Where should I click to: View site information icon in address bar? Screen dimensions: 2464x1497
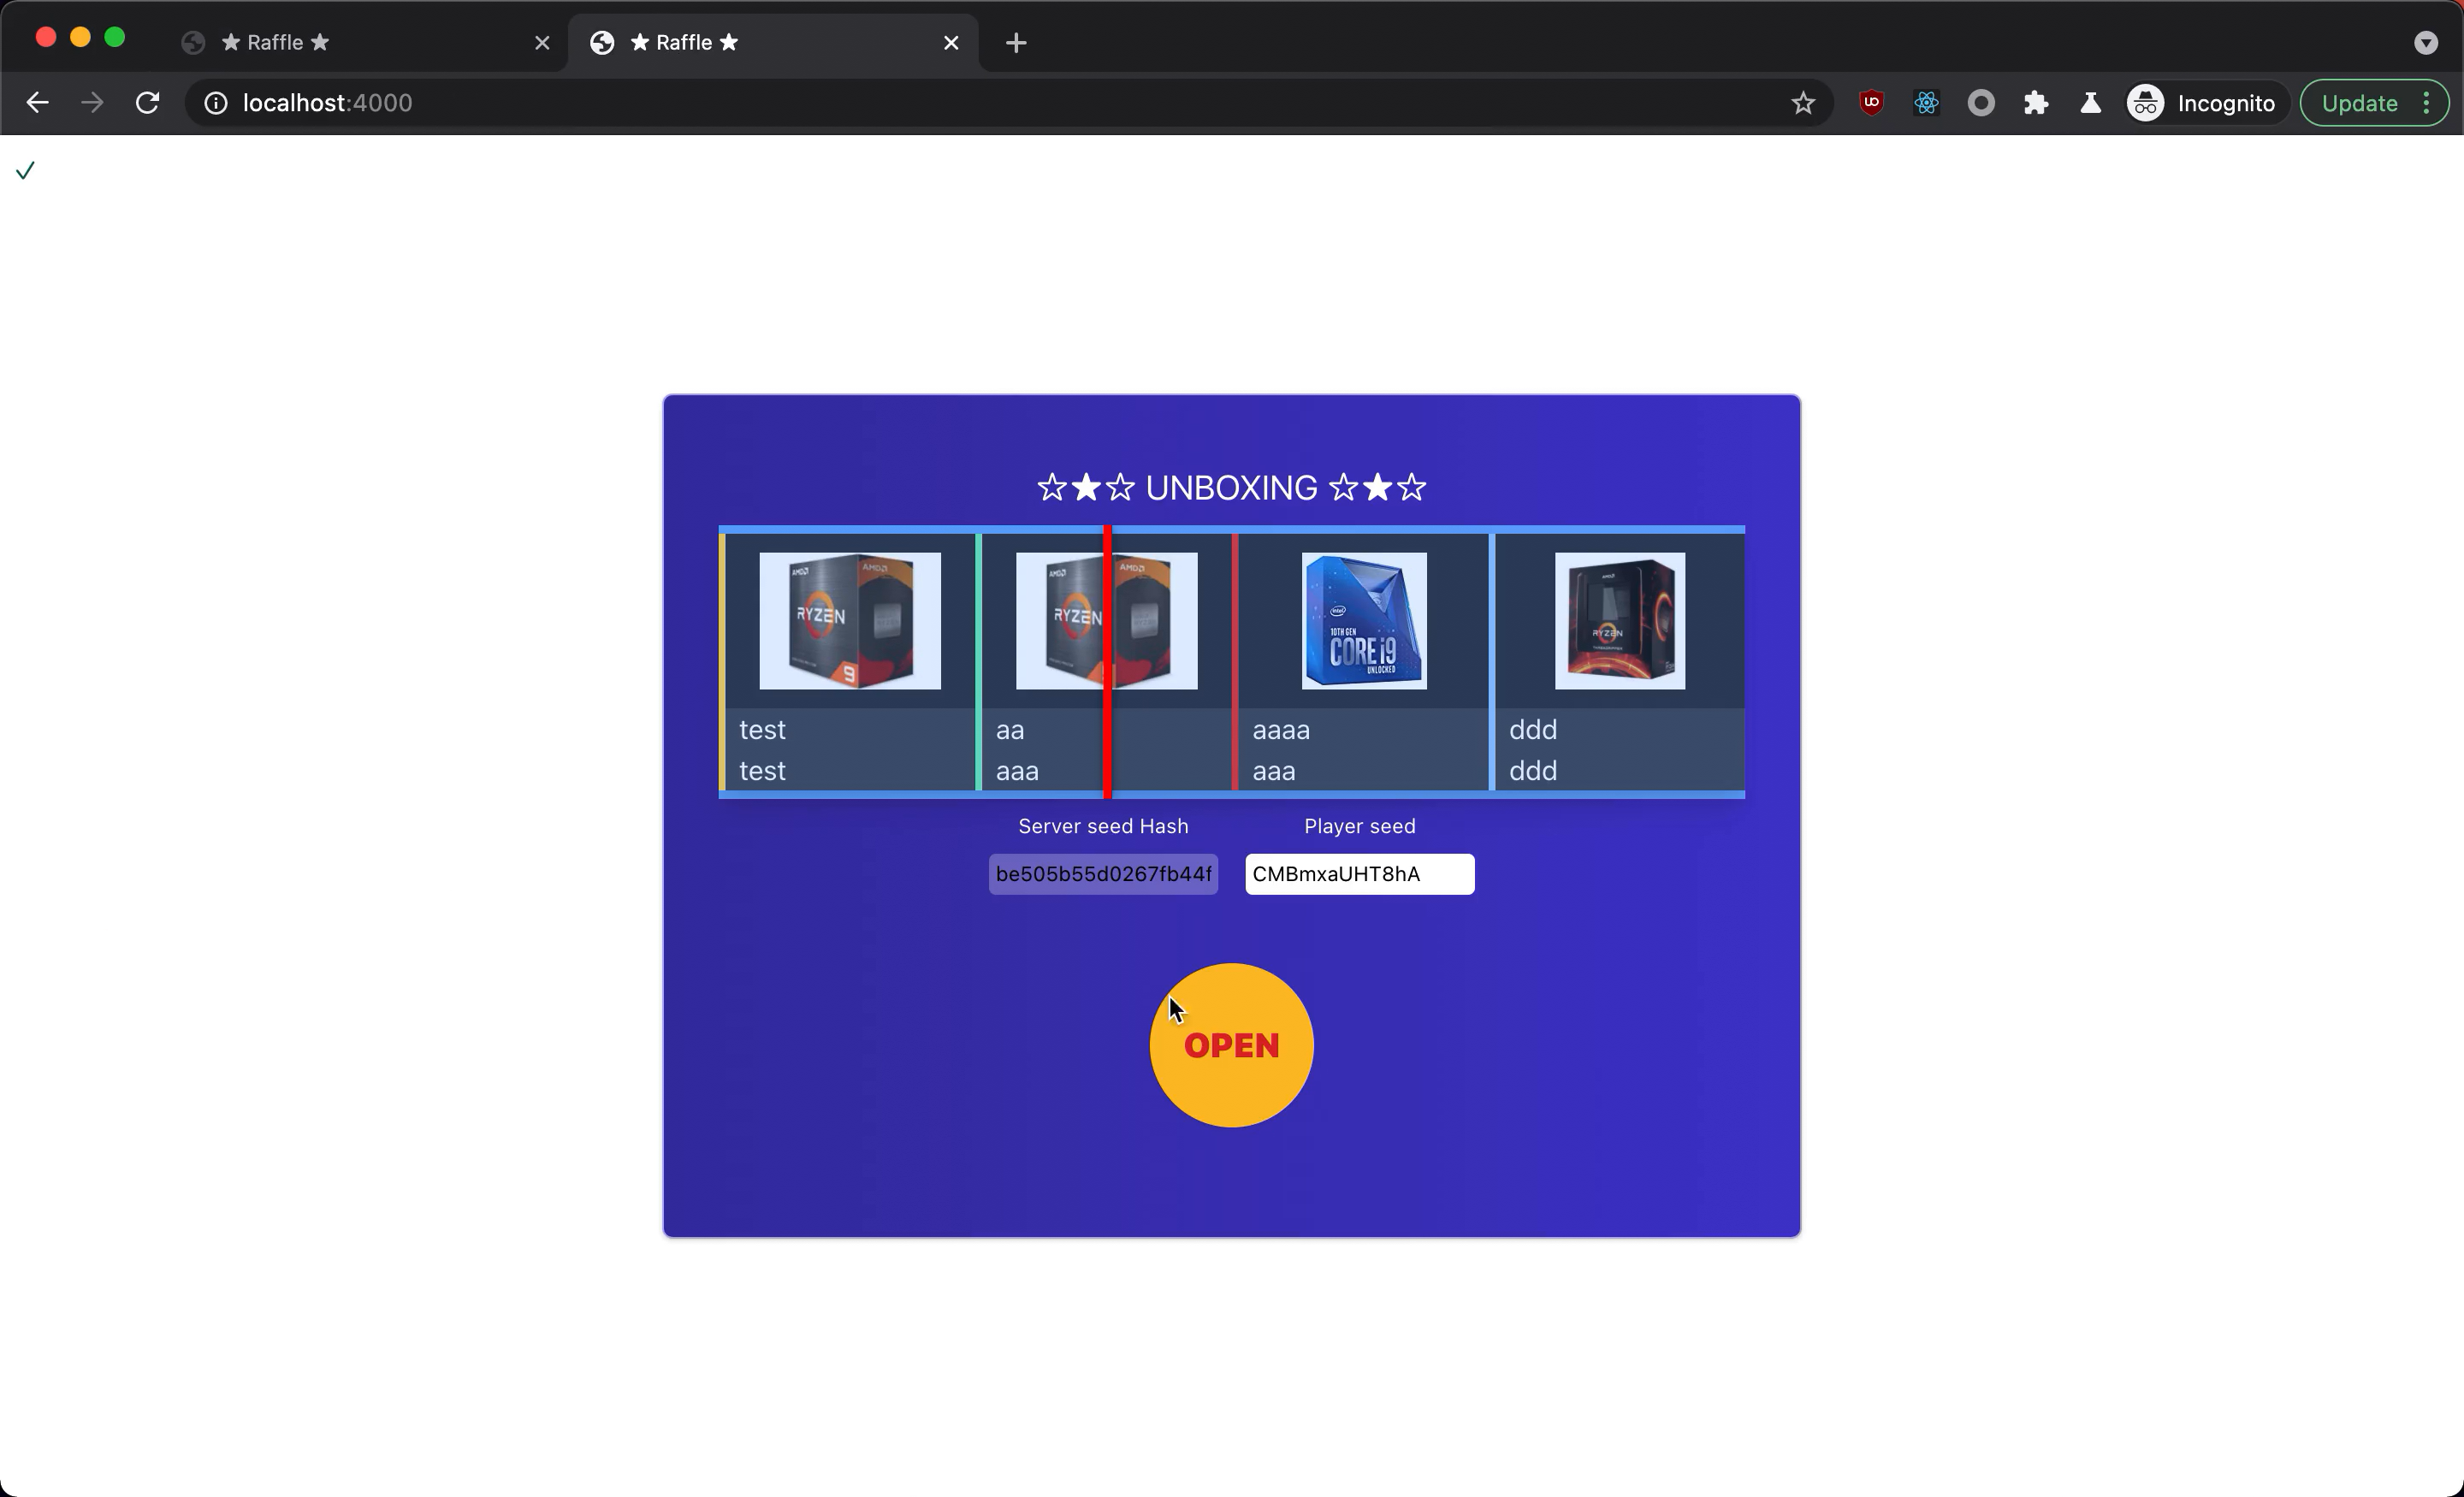pyautogui.click(x=216, y=103)
